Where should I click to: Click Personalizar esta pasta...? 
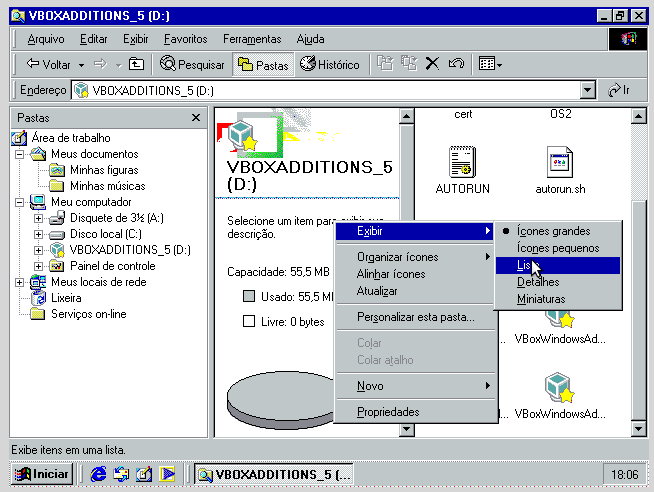[x=415, y=317]
